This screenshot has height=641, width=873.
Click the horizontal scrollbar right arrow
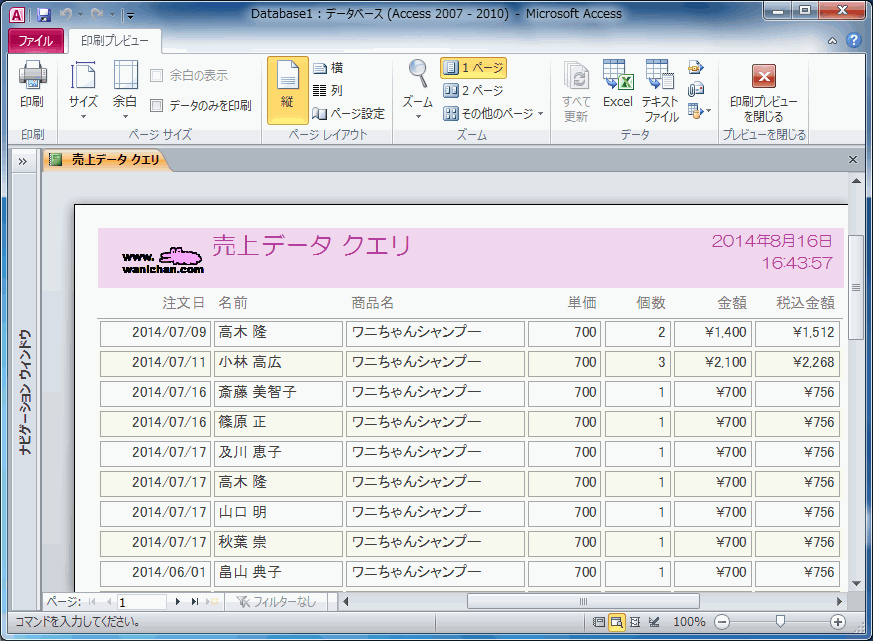840,601
